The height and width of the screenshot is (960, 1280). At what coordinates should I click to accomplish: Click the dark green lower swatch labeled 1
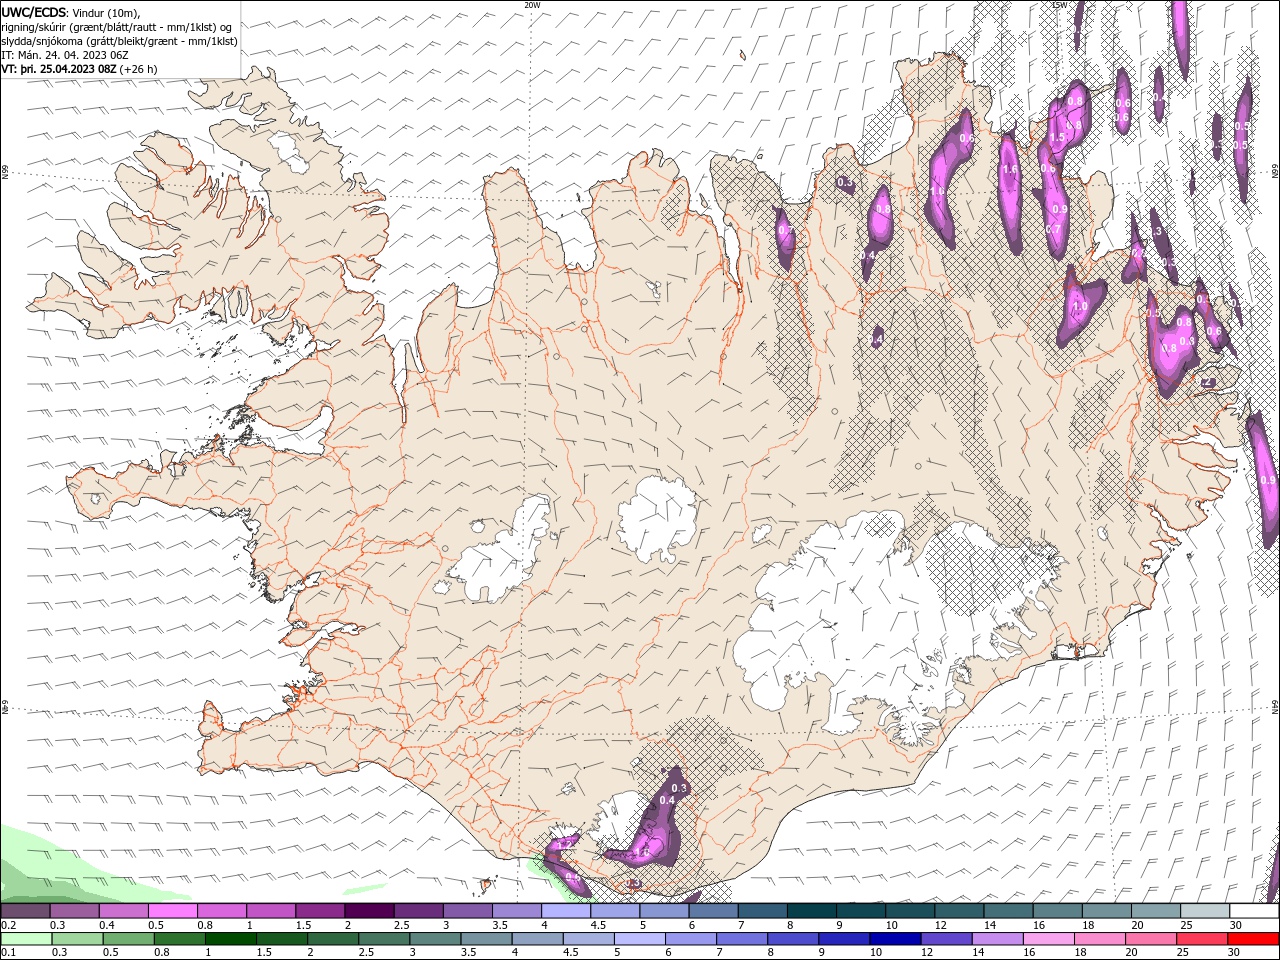pos(230,939)
